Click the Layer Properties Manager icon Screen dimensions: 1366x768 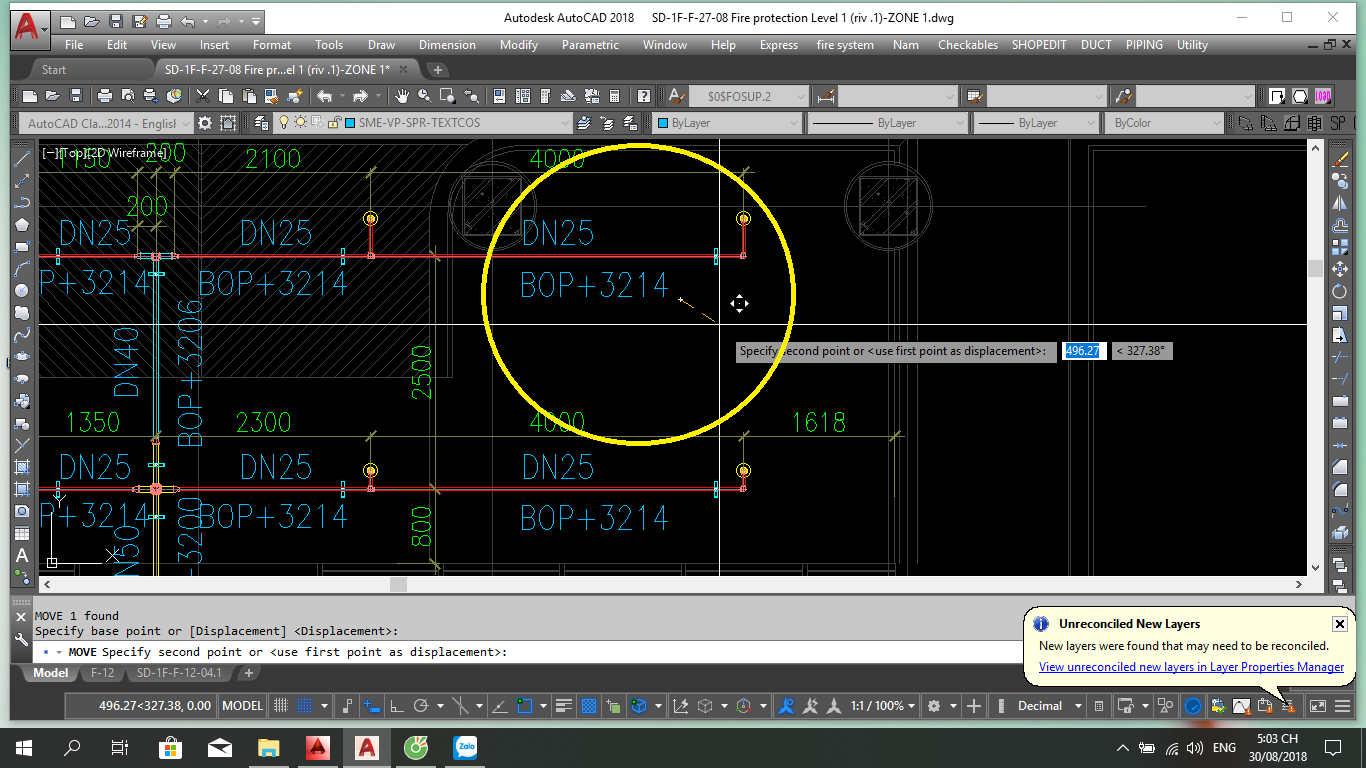pyautogui.click(x=262, y=123)
